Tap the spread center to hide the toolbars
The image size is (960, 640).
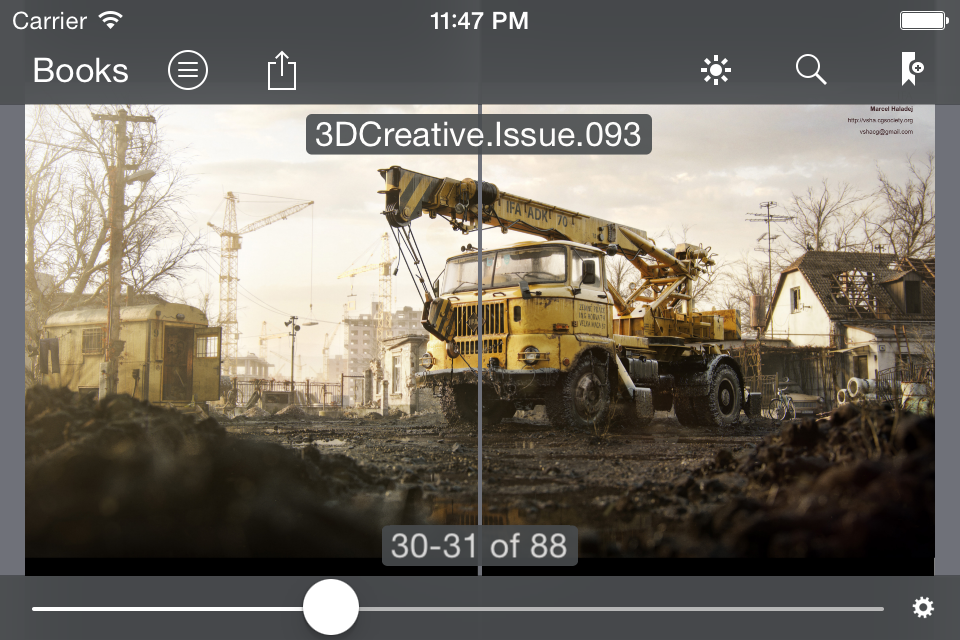pos(481,340)
